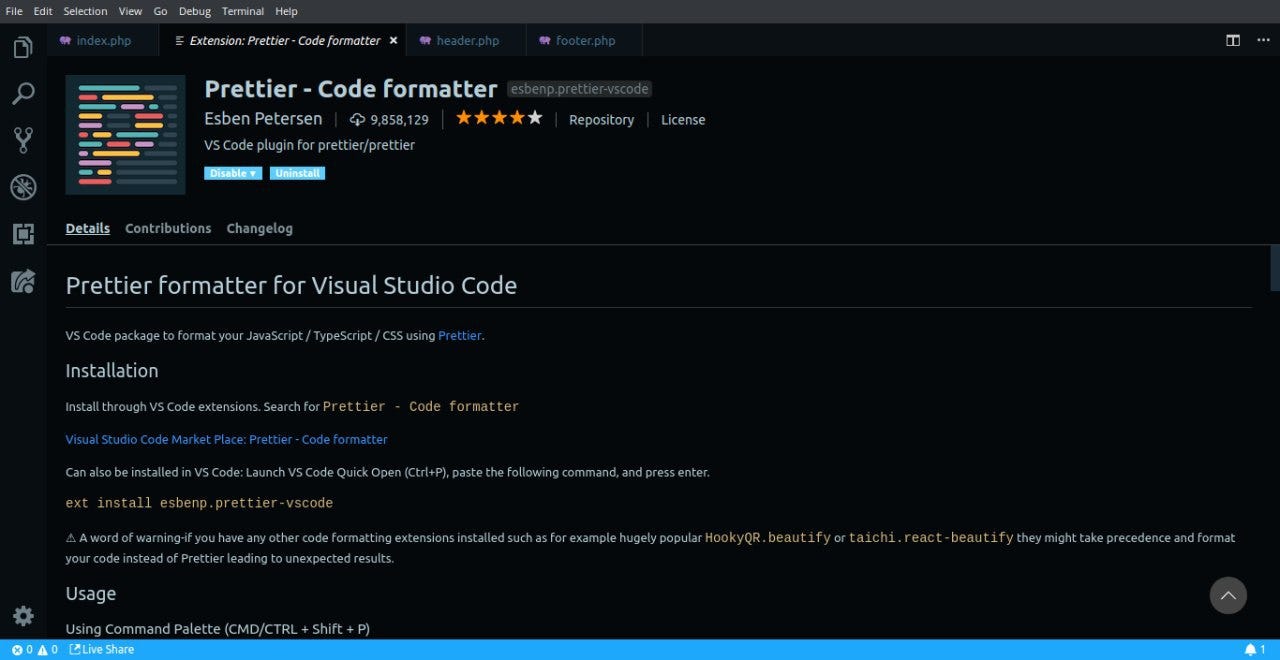Open the More Actions ellipsis menu
1280x660 pixels.
coord(1263,40)
